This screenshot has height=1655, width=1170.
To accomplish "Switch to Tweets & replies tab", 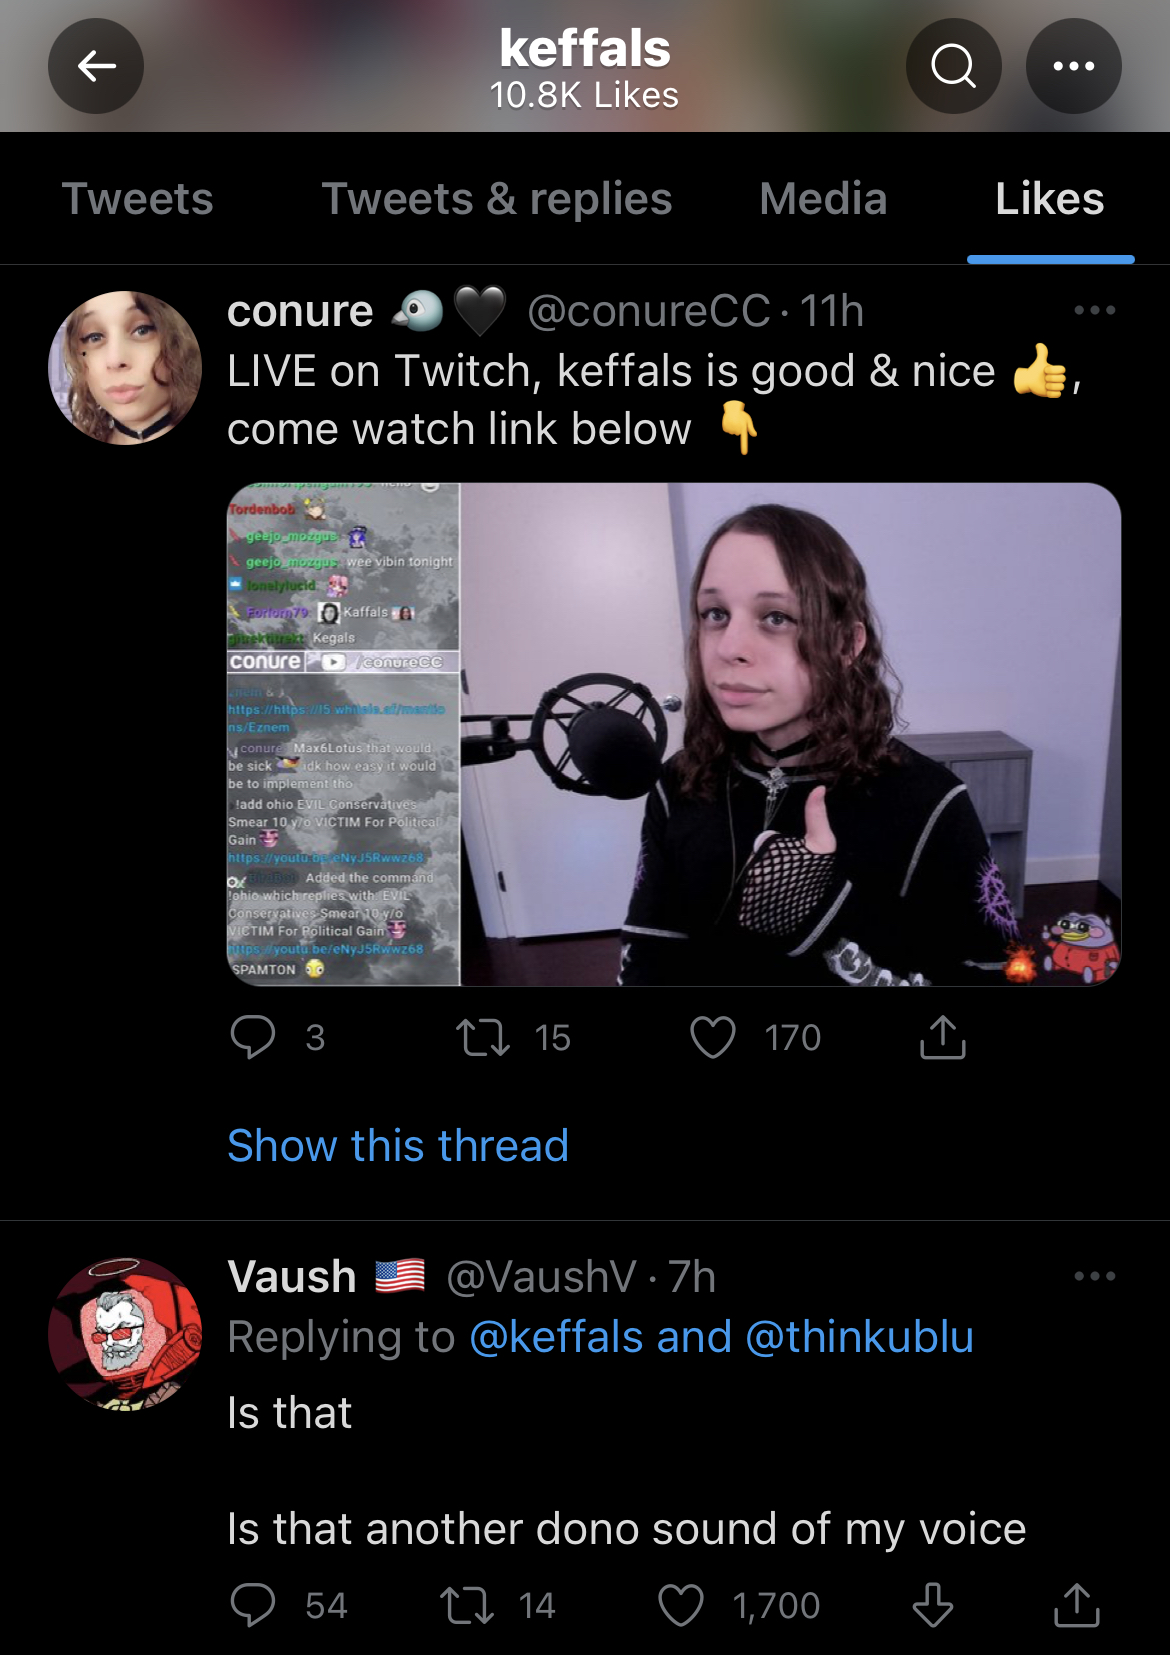I will point(497,198).
